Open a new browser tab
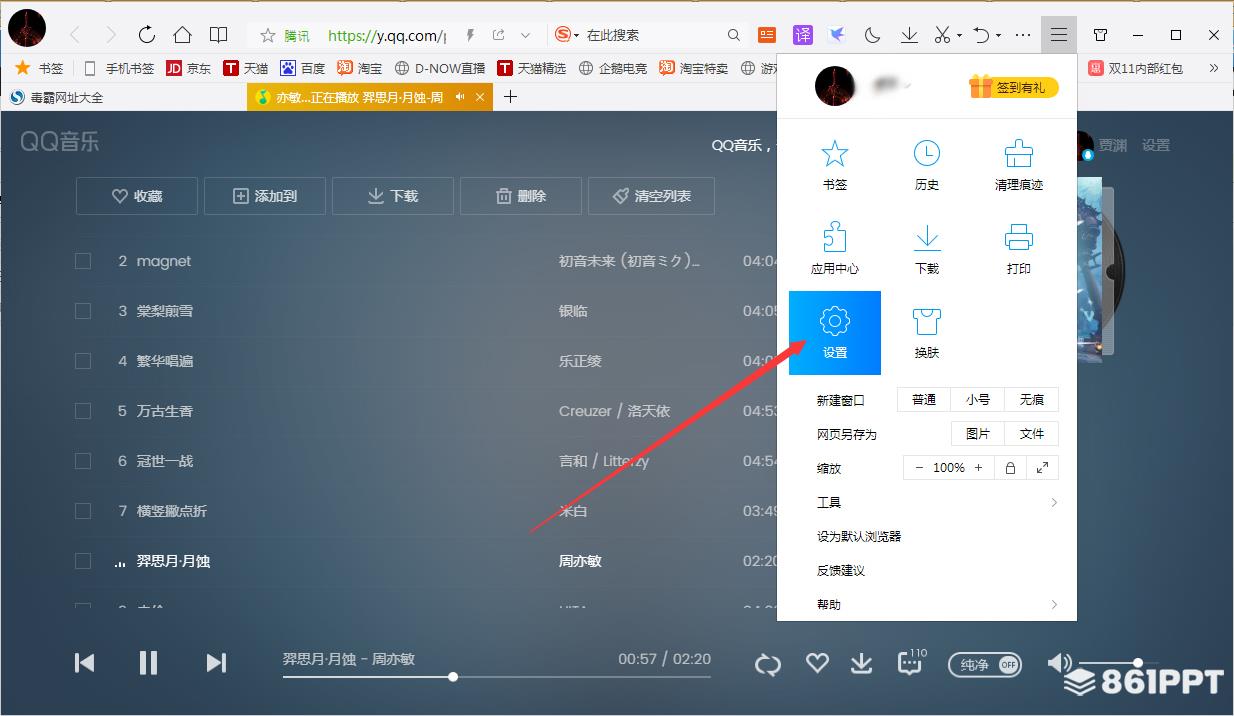This screenshot has width=1234, height=716. 510,97
